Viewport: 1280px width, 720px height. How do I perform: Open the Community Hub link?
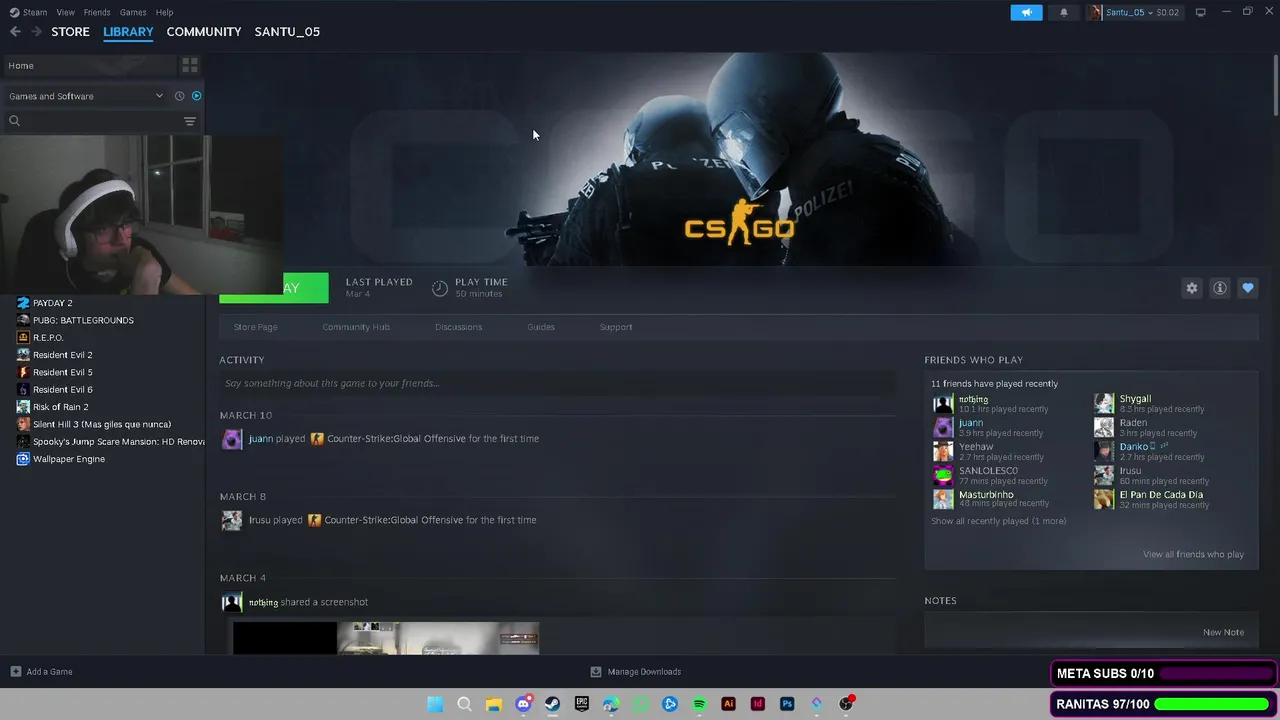tap(356, 327)
